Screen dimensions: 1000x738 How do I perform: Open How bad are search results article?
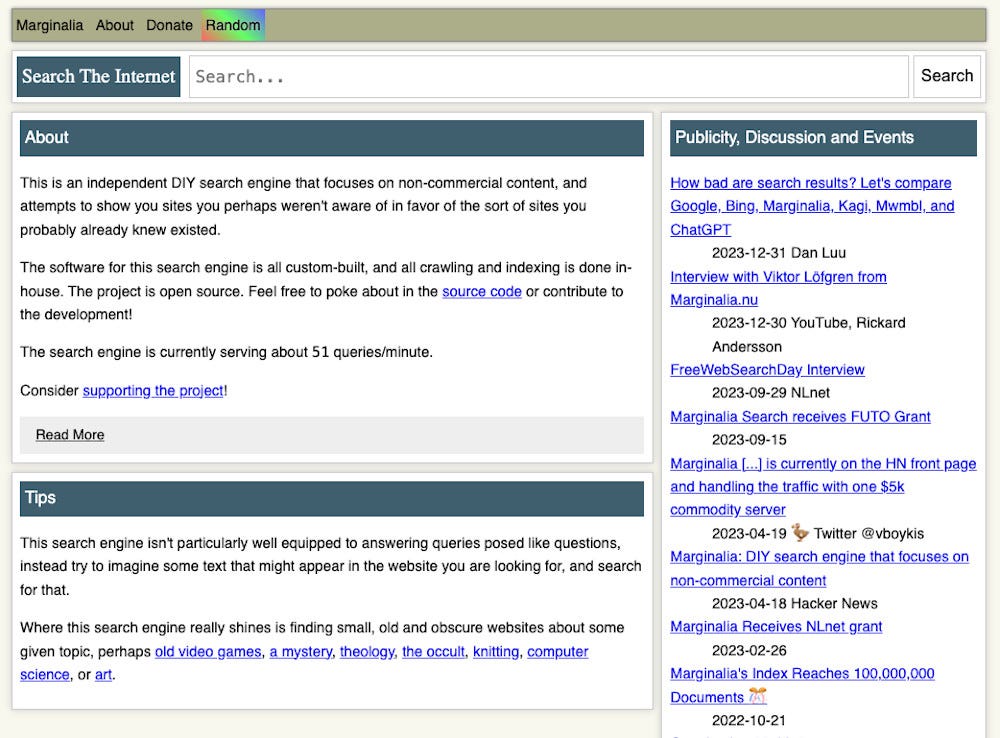tap(811, 206)
